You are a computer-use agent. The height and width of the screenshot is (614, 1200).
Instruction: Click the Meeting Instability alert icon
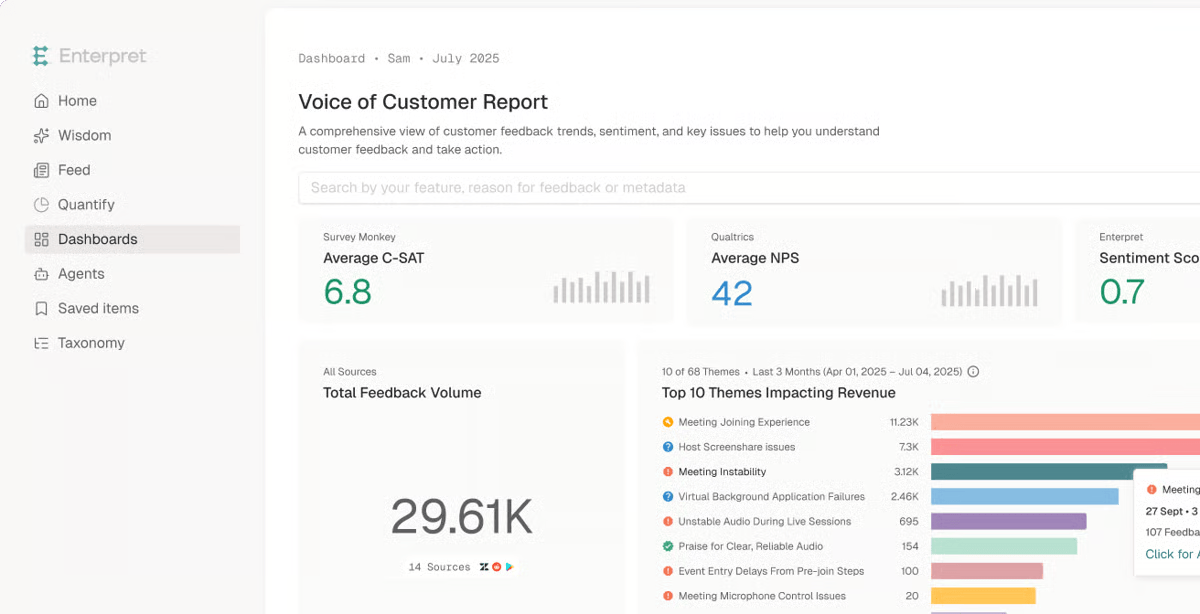click(x=668, y=472)
